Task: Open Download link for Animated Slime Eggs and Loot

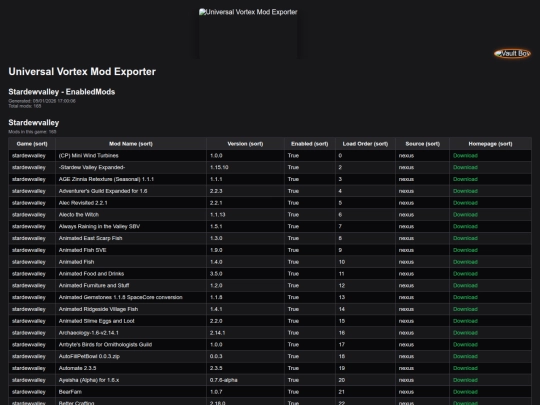Action: point(465,321)
